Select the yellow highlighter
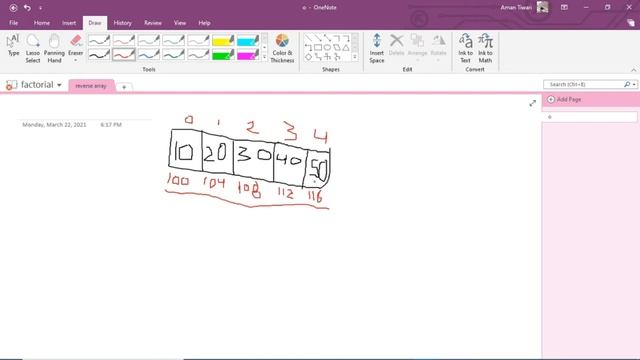The height and width of the screenshot is (360, 640). click(x=223, y=40)
